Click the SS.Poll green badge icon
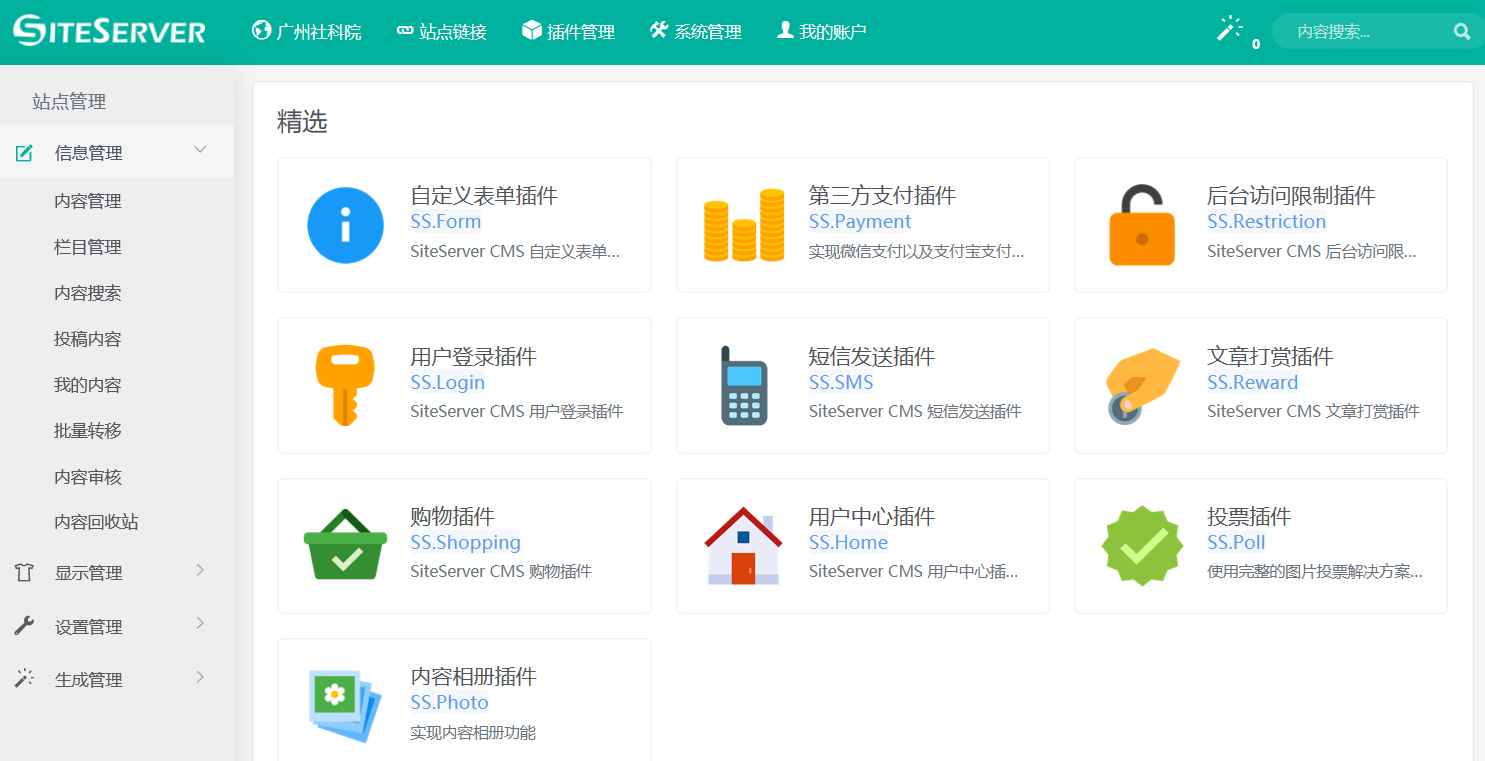Screen dimensions: 1485x761 pos(1142,546)
